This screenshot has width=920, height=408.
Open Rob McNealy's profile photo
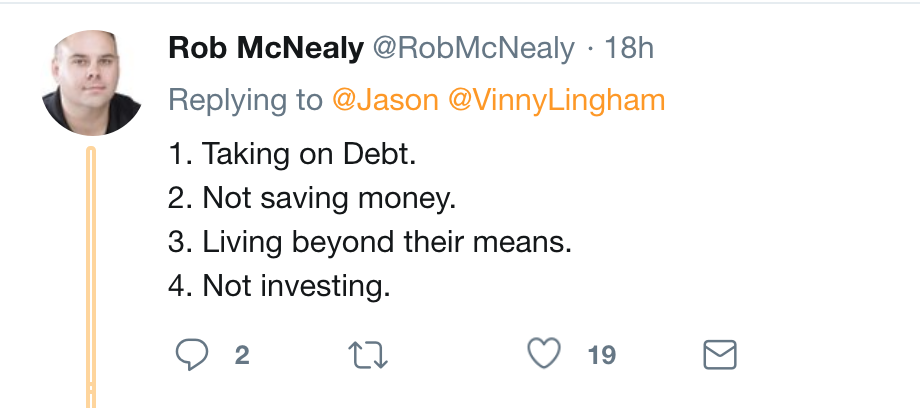92,82
